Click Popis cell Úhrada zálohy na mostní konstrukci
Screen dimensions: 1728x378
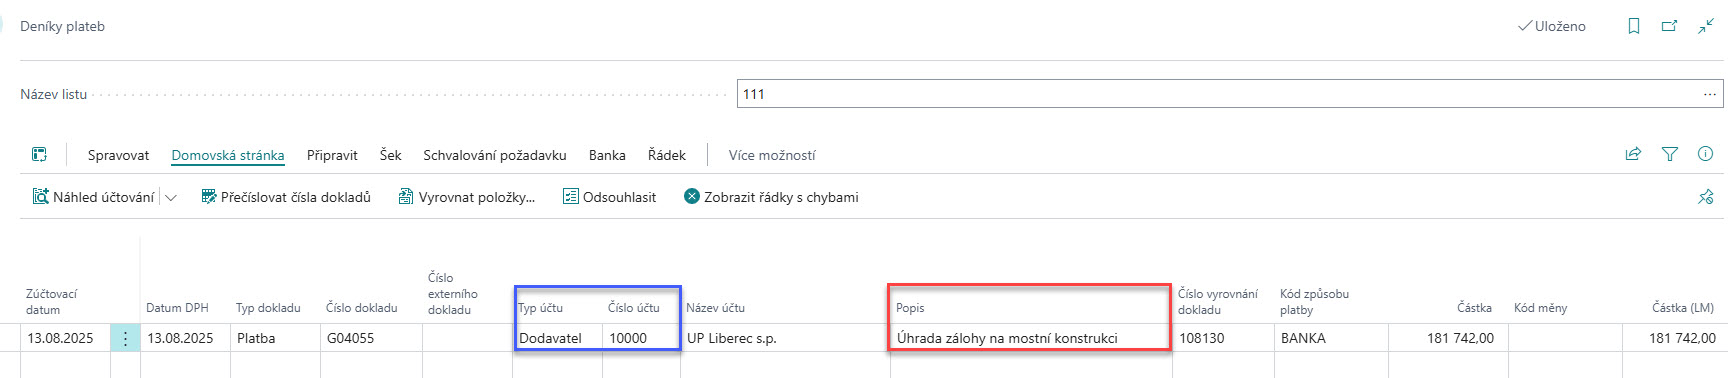click(1030, 338)
